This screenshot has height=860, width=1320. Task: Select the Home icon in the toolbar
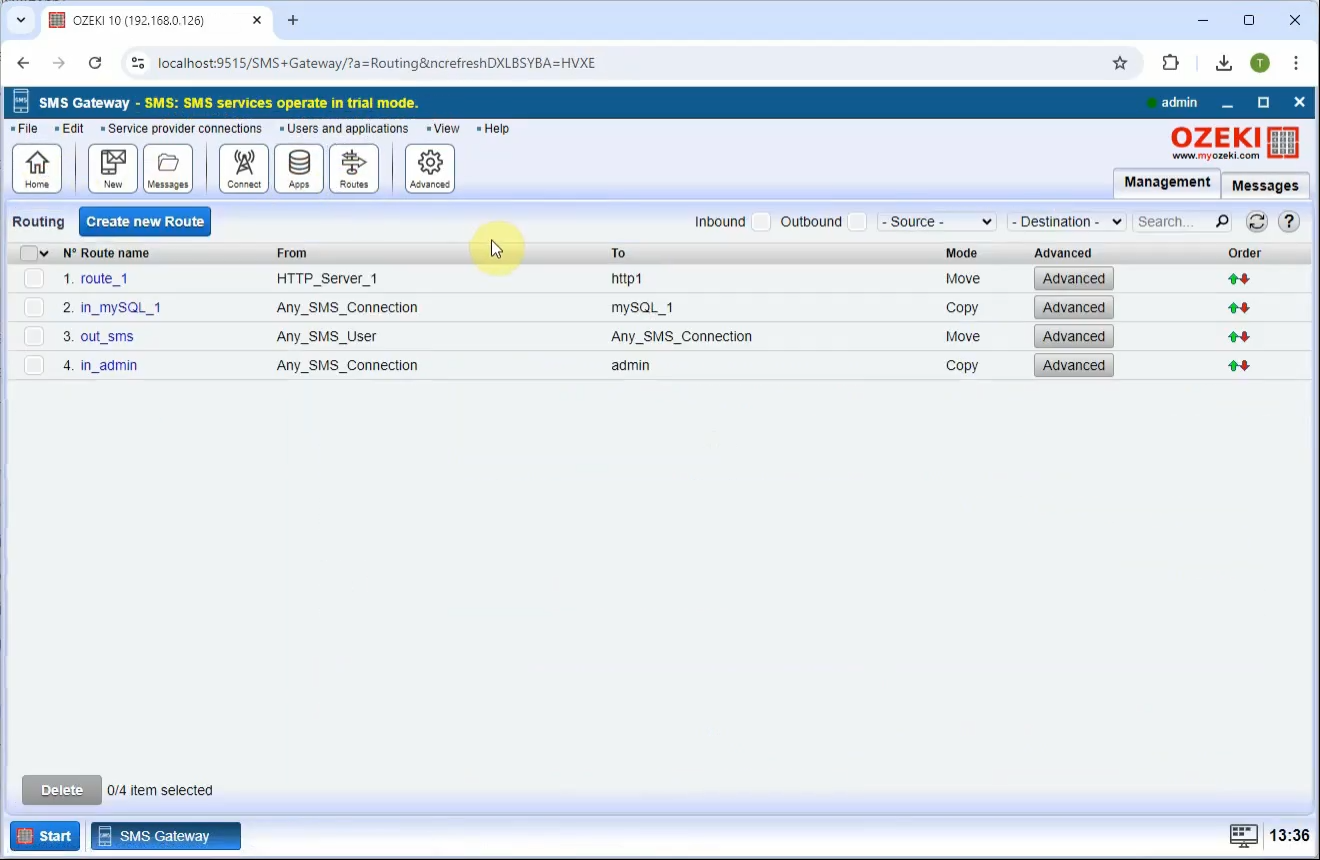(36, 168)
